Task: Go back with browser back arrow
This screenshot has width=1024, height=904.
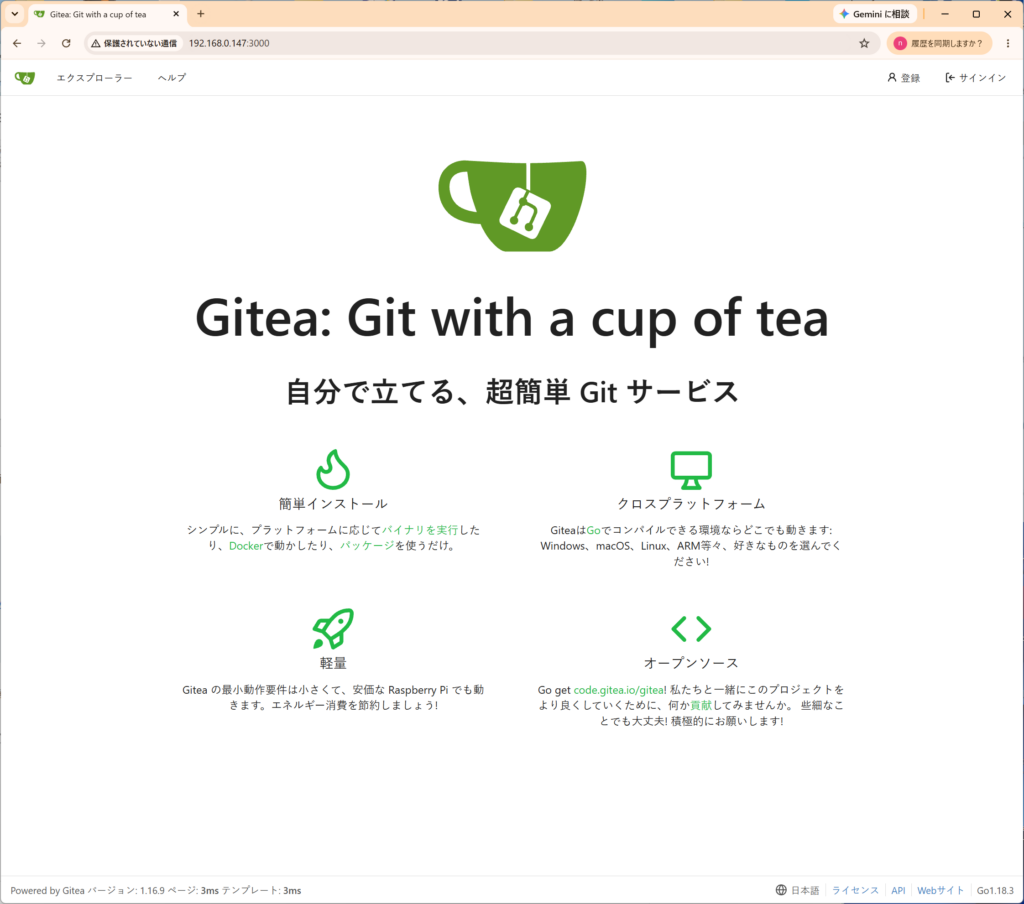Action: pyautogui.click(x=17, y=43)
